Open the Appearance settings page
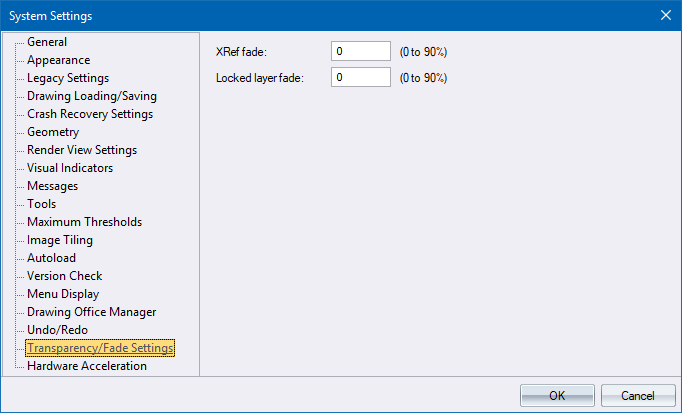682x413 pixels. pyautogui.click(x=59, y=60)
